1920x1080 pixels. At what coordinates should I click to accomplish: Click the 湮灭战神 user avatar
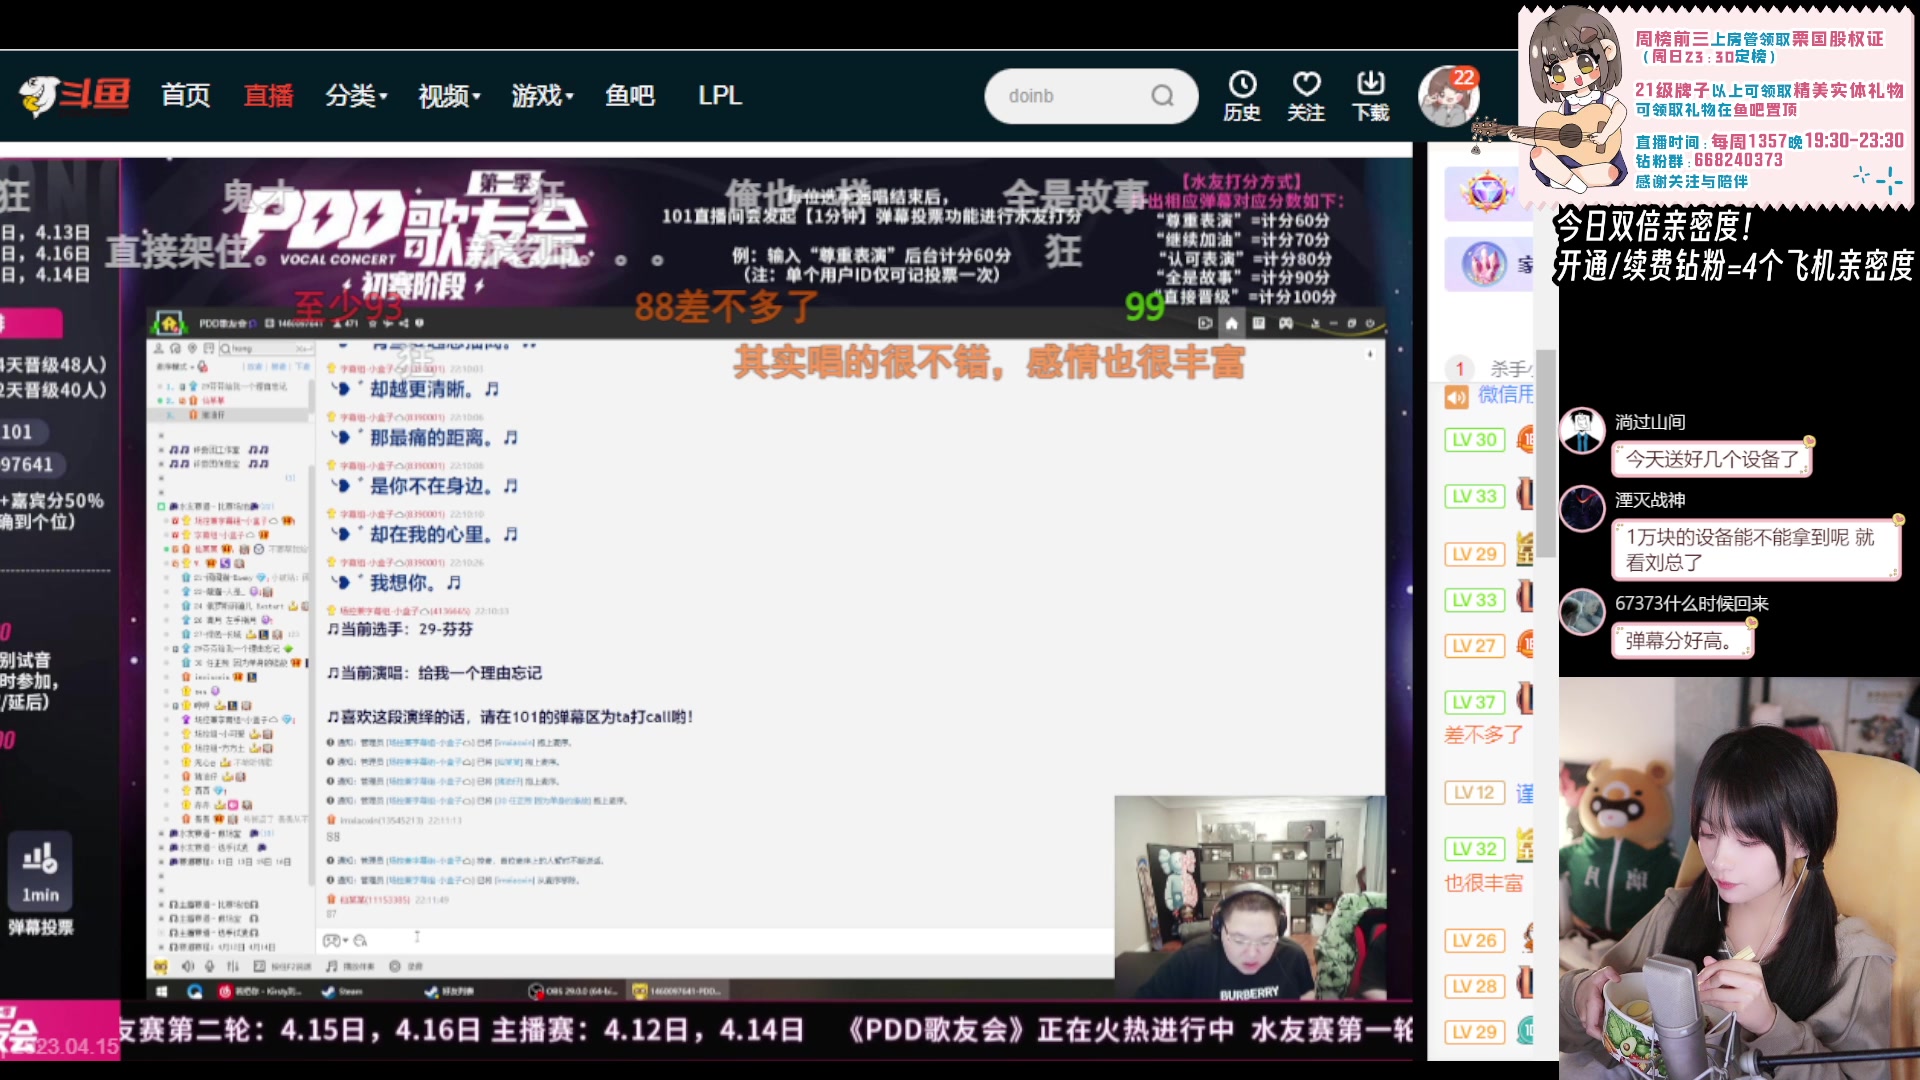point(1582,509)
